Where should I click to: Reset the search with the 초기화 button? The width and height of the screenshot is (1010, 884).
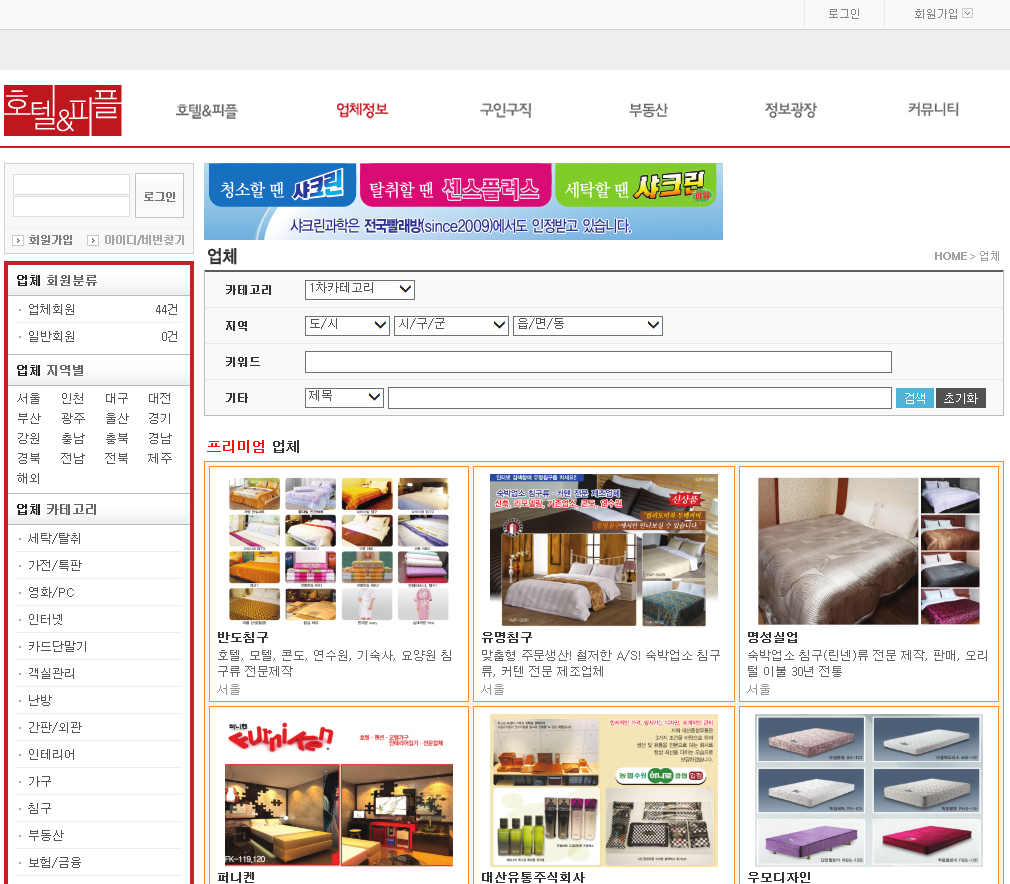point(960,398)
